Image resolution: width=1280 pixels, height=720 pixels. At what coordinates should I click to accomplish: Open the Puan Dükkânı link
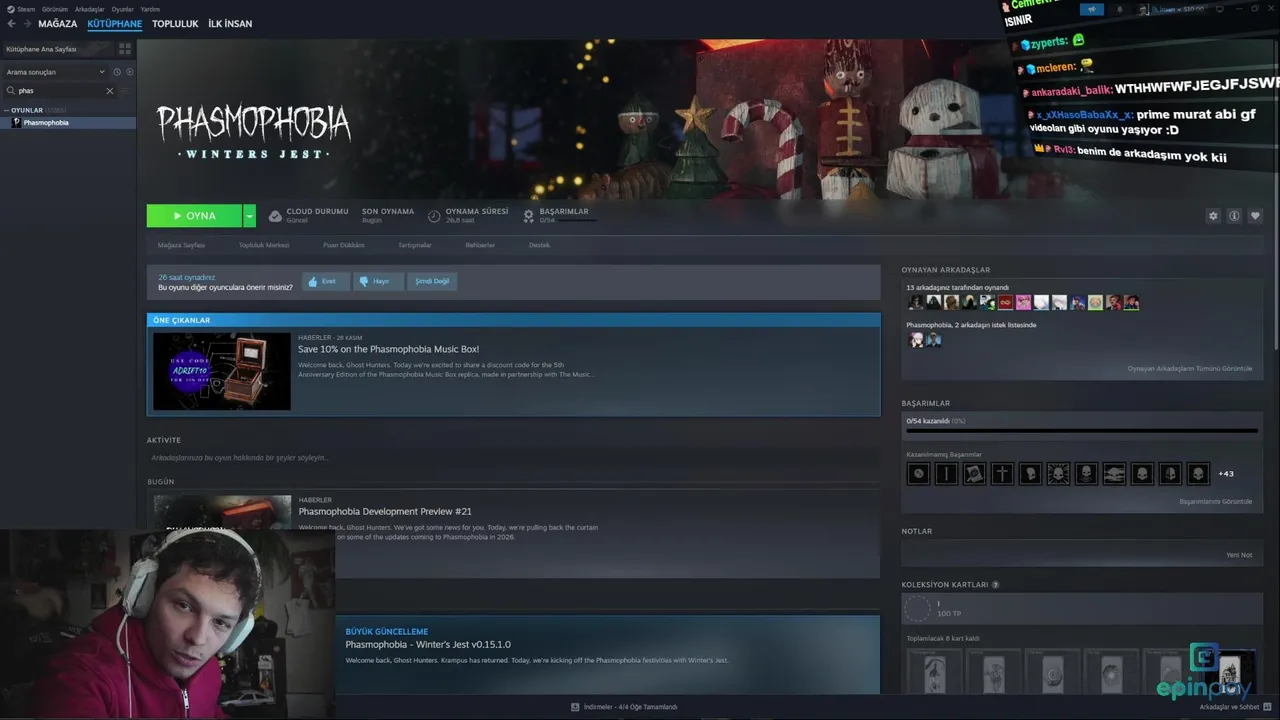tap(344, 245)
